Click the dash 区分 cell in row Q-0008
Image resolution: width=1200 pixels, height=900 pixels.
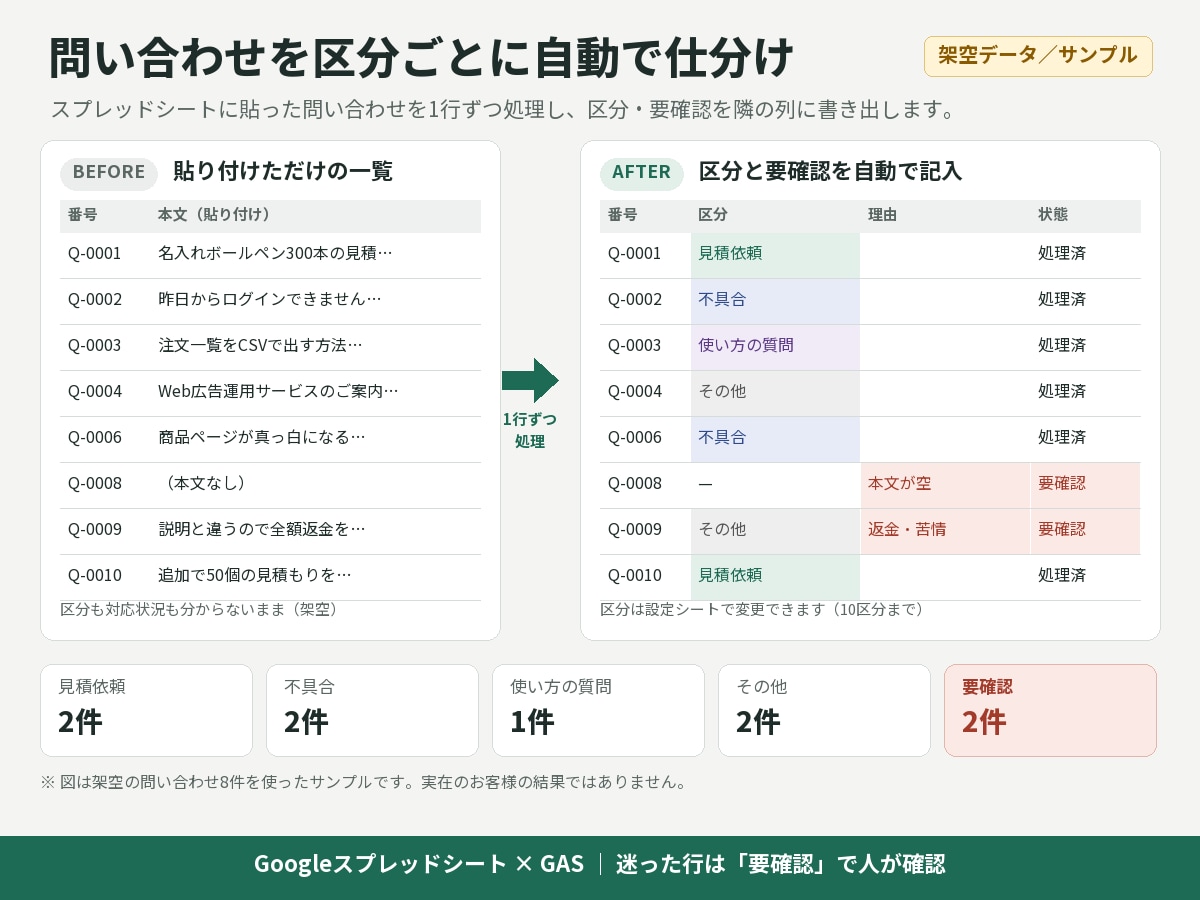(x=775, y=485)
